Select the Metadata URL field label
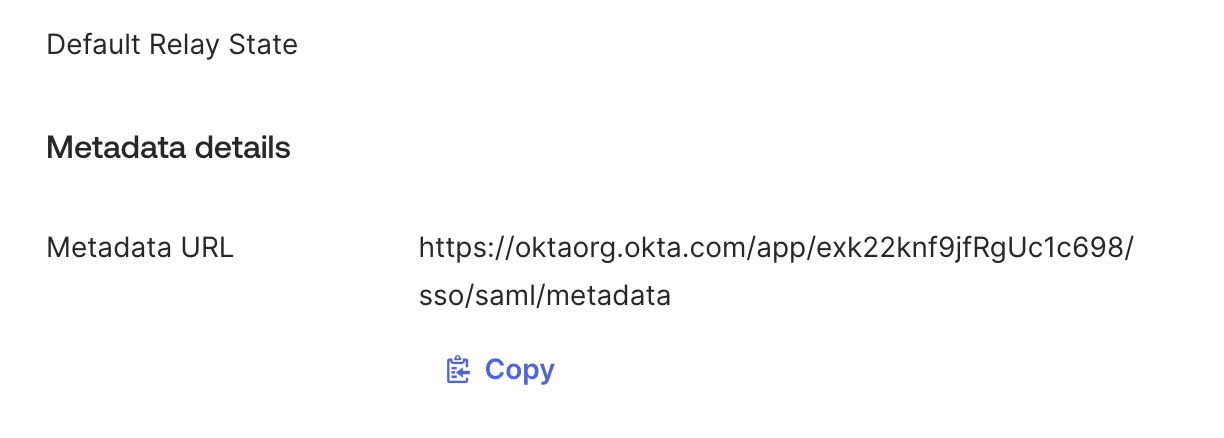Image resolution: width=1224 pixels, height=438 pixels. pos(140,247)
